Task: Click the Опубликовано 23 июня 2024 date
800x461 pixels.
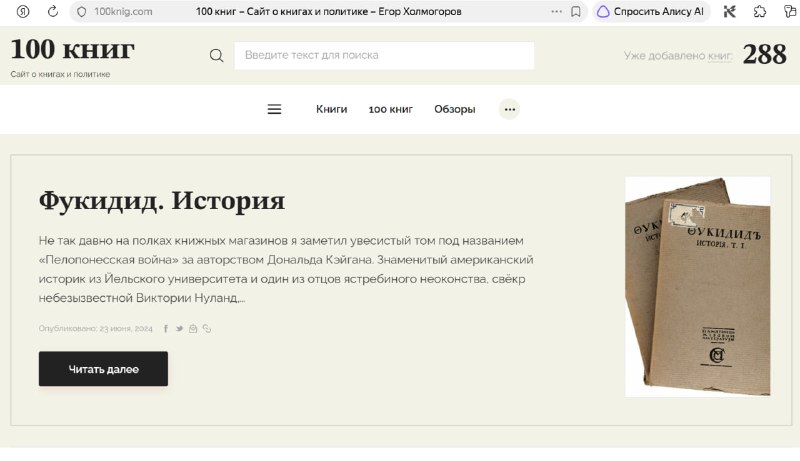Action: pos(95,328)
